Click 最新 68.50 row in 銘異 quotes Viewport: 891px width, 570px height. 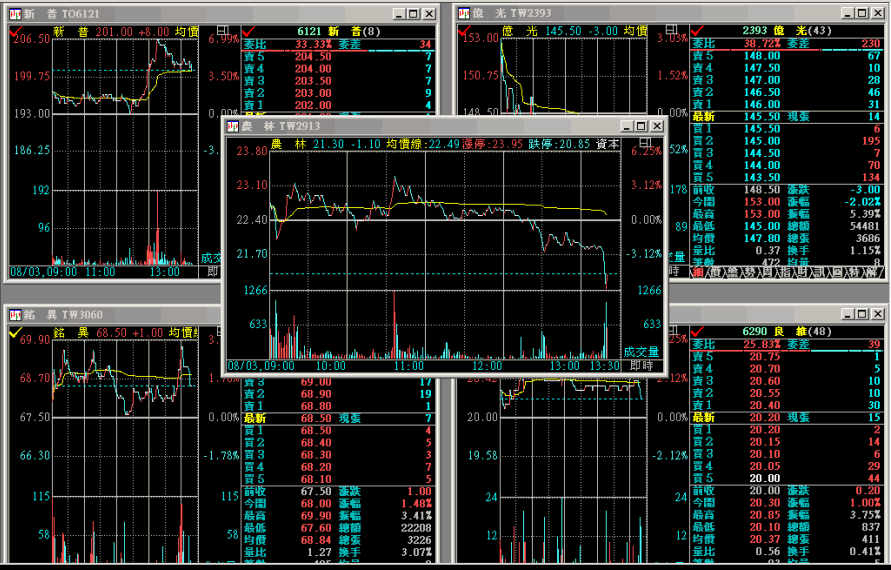click(338, 418)
